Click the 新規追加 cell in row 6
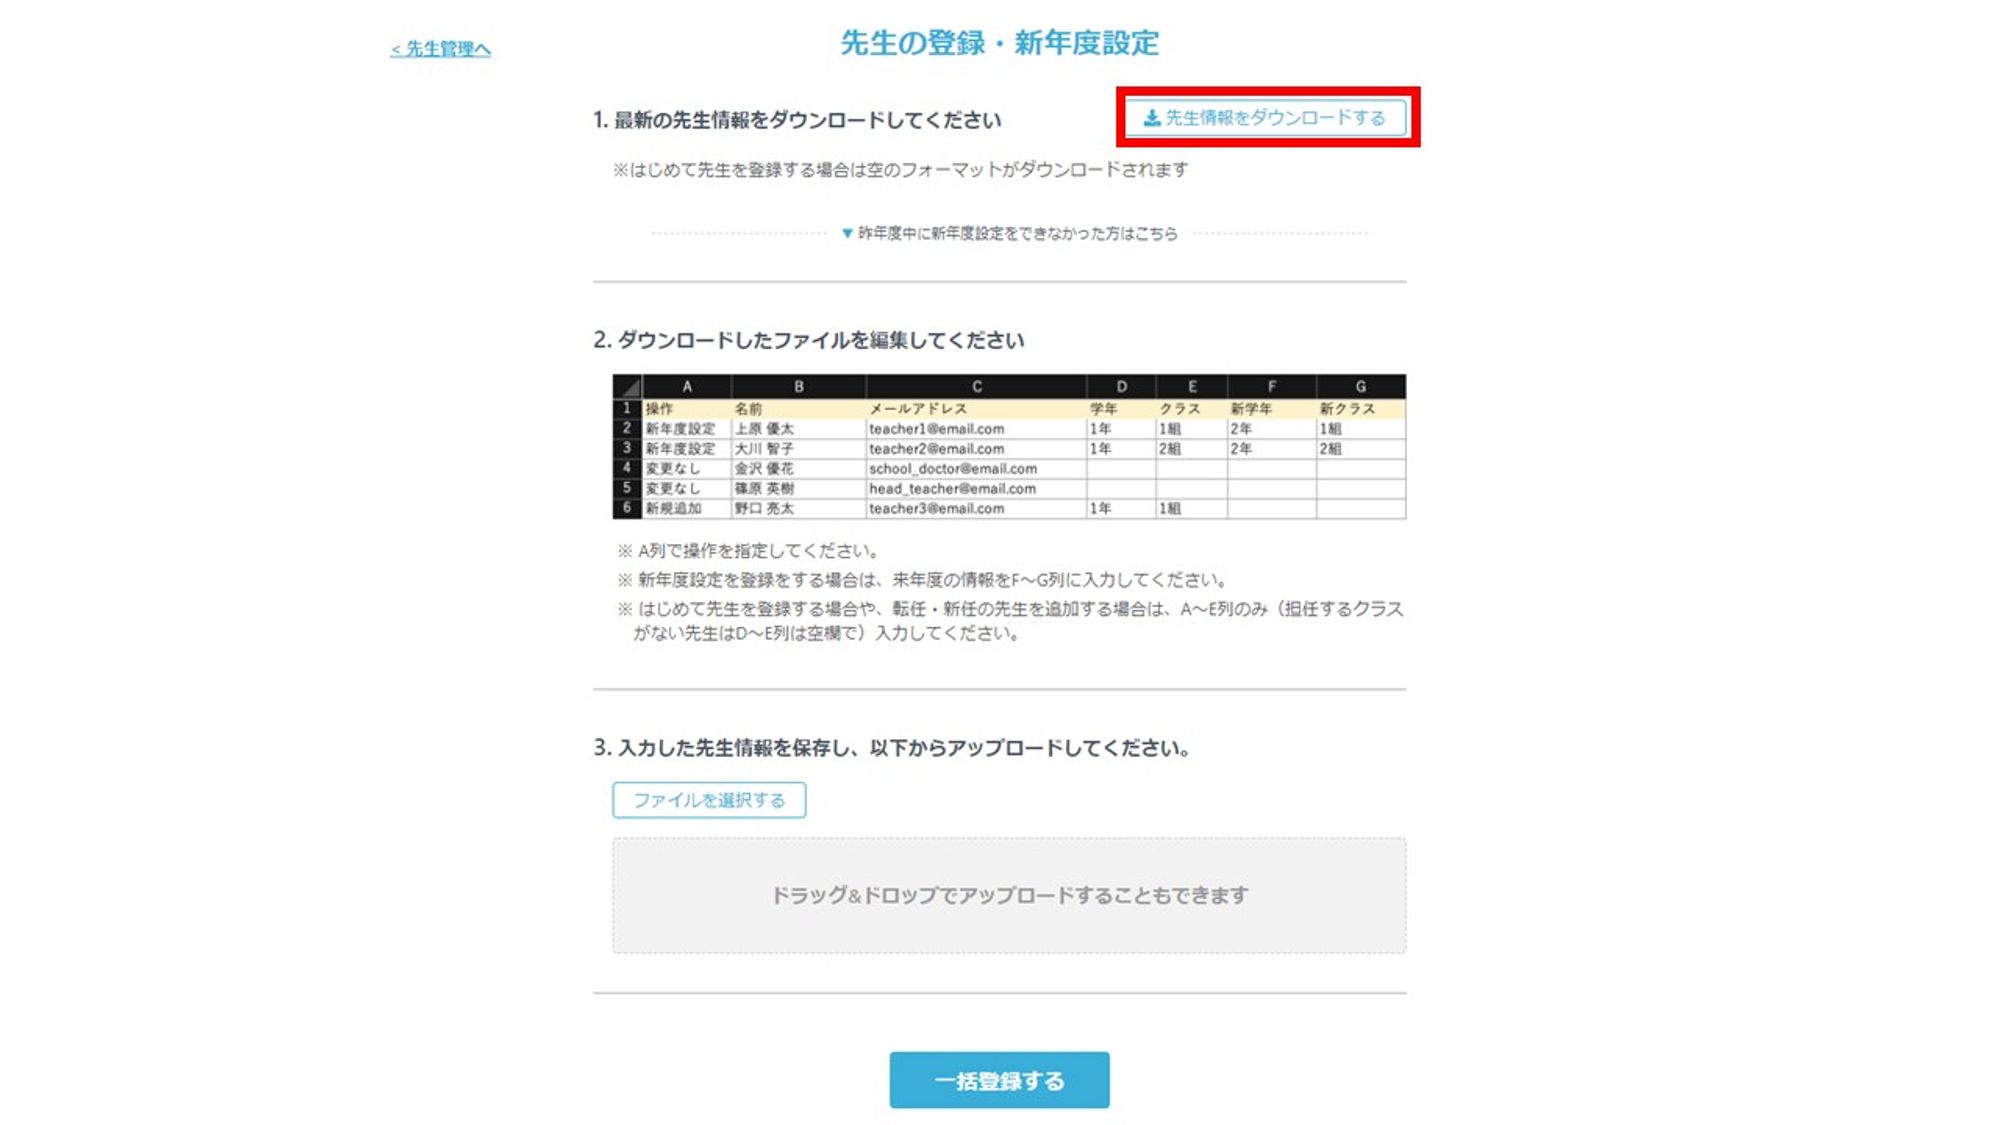2000x1125 pixels. 673,509
